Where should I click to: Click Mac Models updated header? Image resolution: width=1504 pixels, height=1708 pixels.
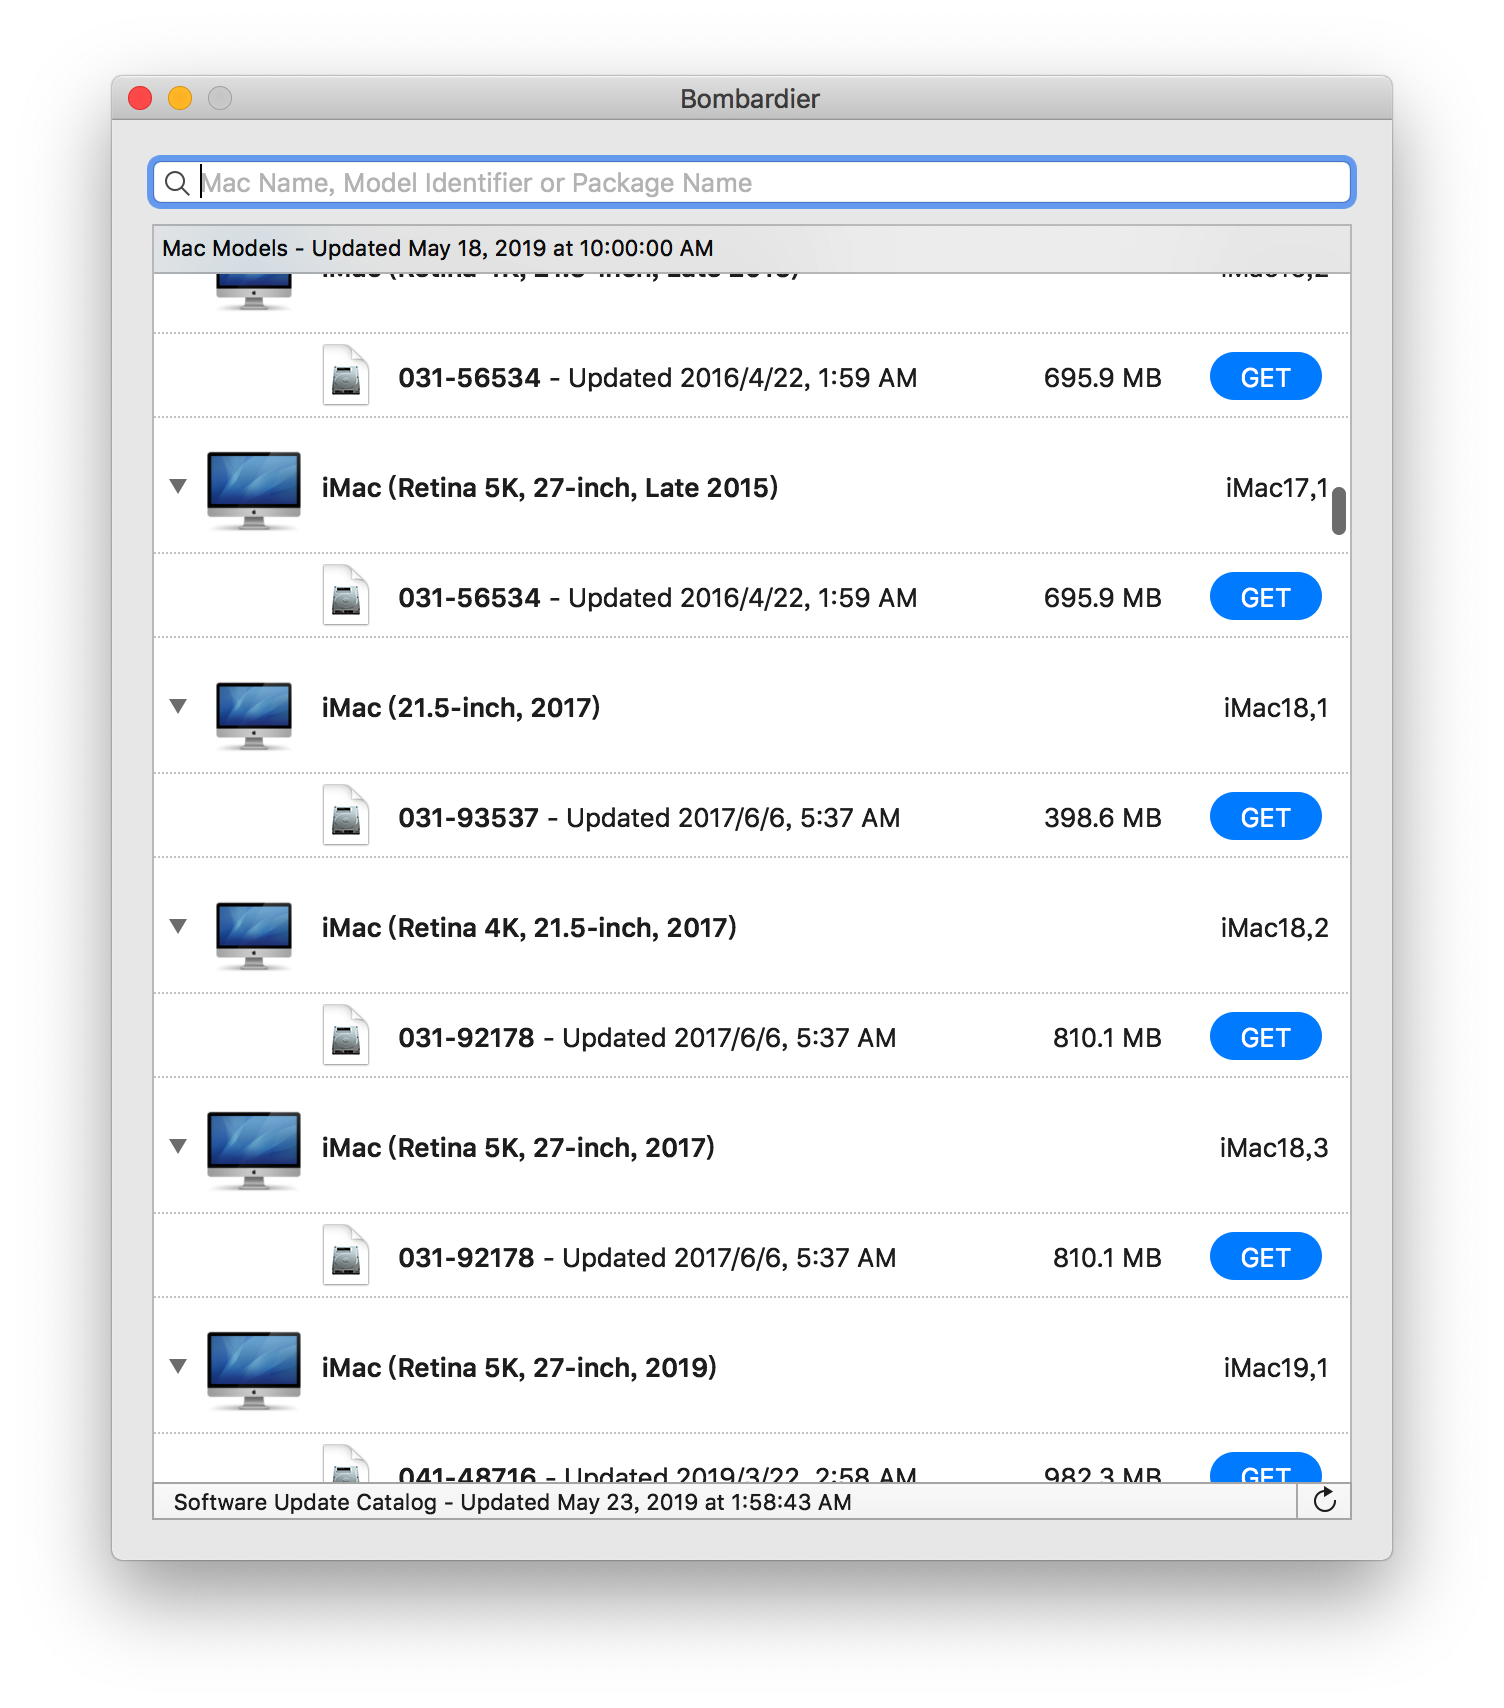[x=438, y=248]
